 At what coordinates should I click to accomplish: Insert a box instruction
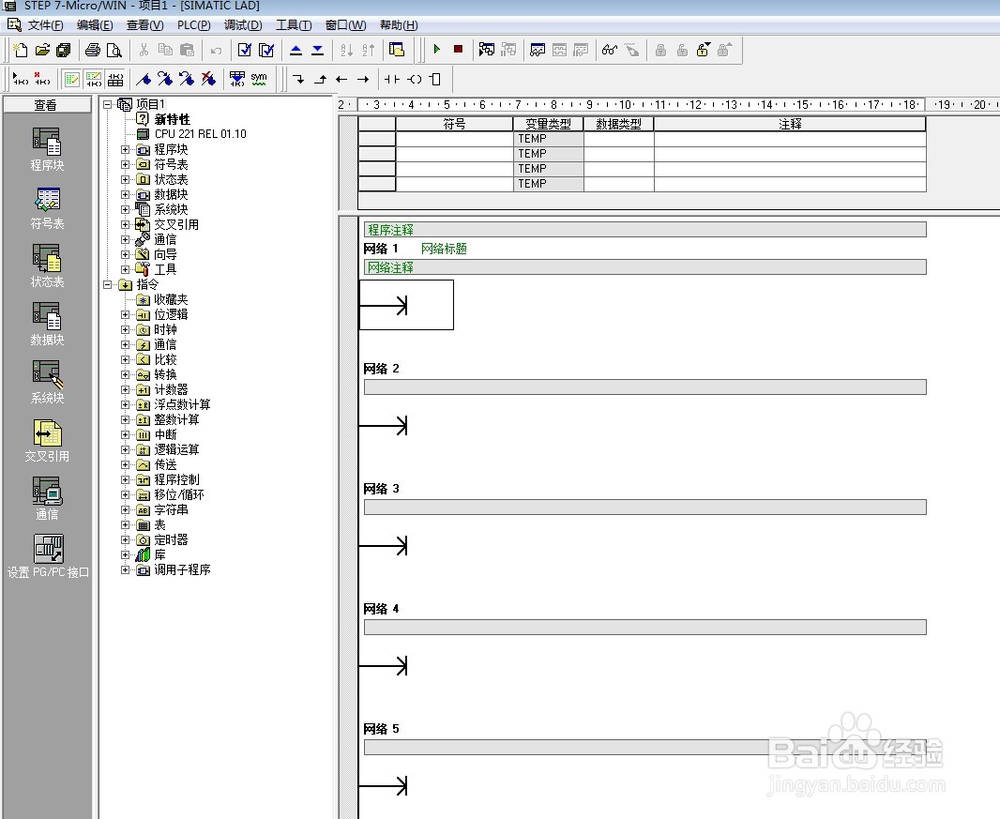(x=436, y=79)
